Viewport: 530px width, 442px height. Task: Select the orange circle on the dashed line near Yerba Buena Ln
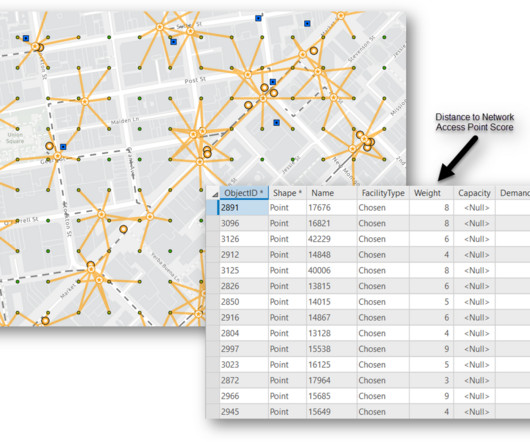pyautogui.click(x=123, y=229)
